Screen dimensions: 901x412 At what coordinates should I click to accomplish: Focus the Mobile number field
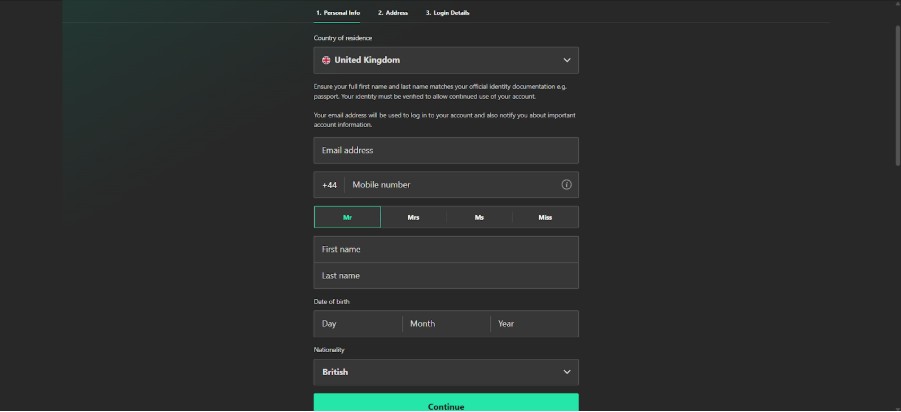(x=454, y=185)
